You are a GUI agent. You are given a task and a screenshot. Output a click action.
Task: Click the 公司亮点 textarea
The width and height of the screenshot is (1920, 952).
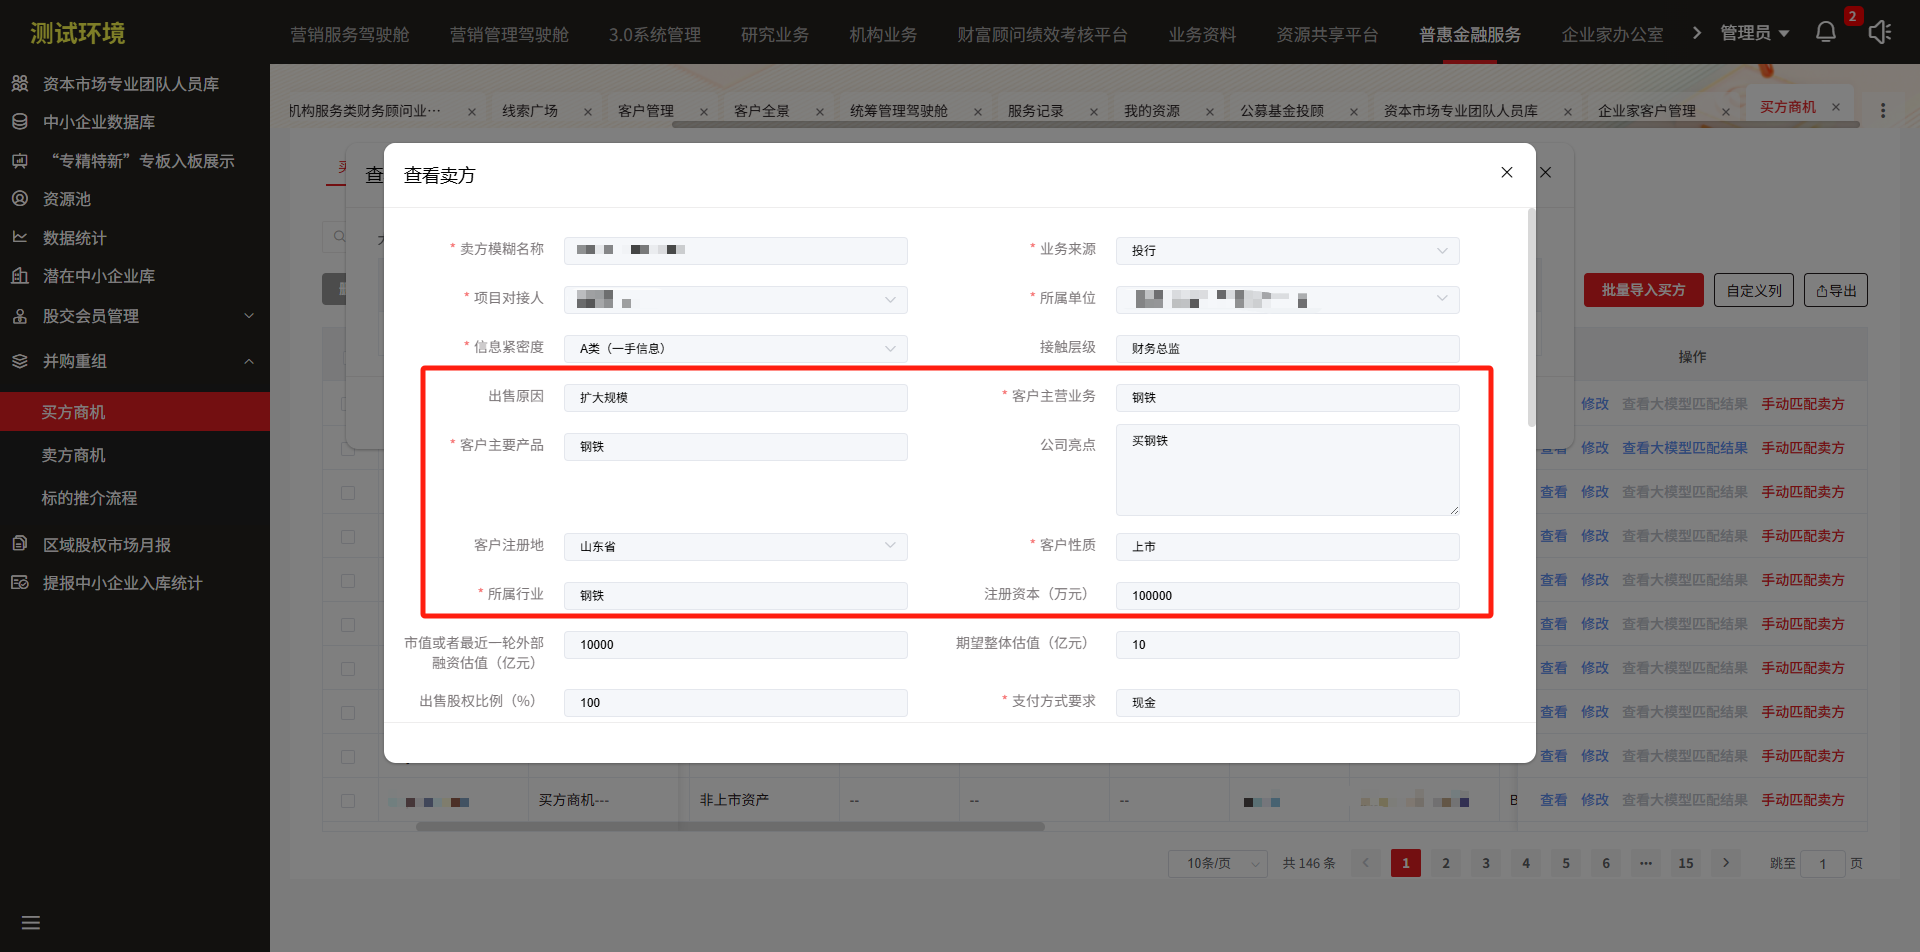[1287, 470]
